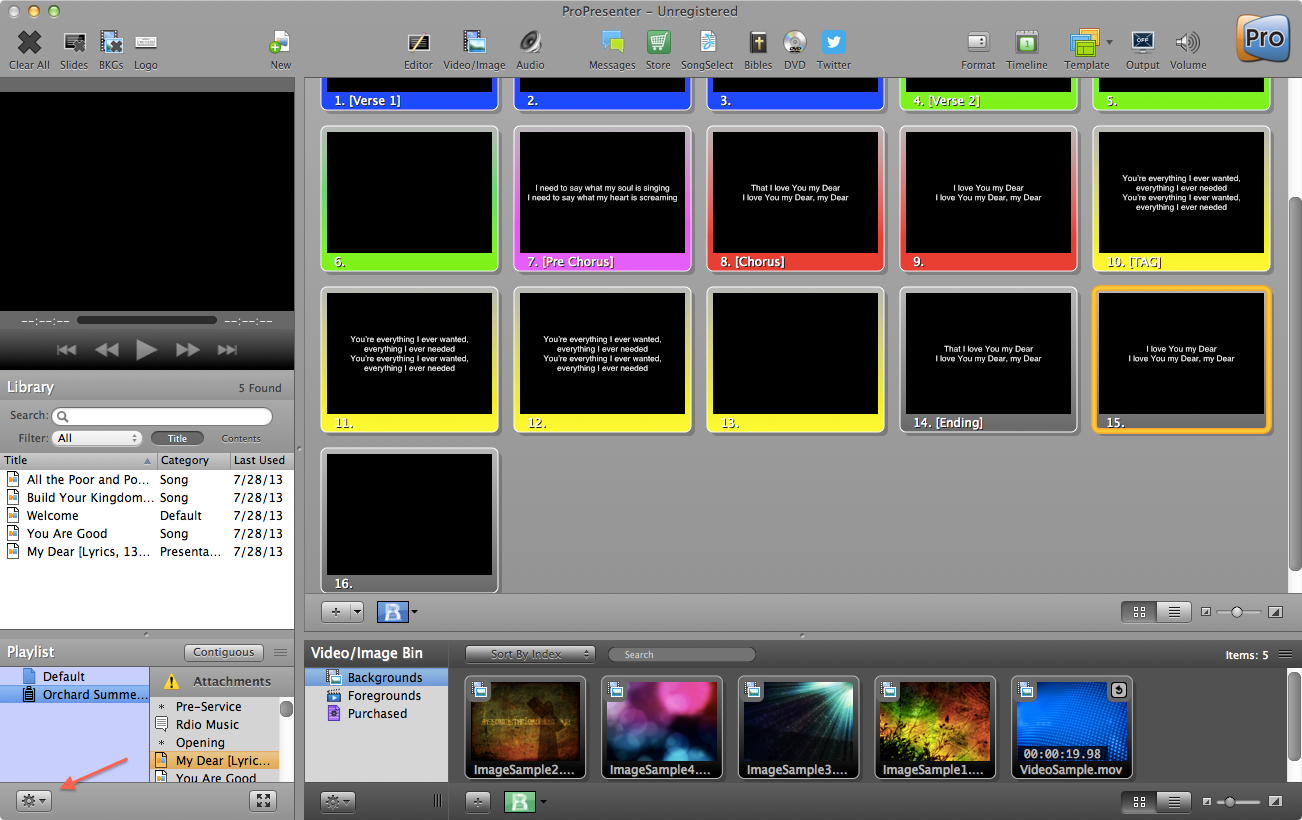Toggle the Output display icon

pyautogui.click(x=1143, y=42)
